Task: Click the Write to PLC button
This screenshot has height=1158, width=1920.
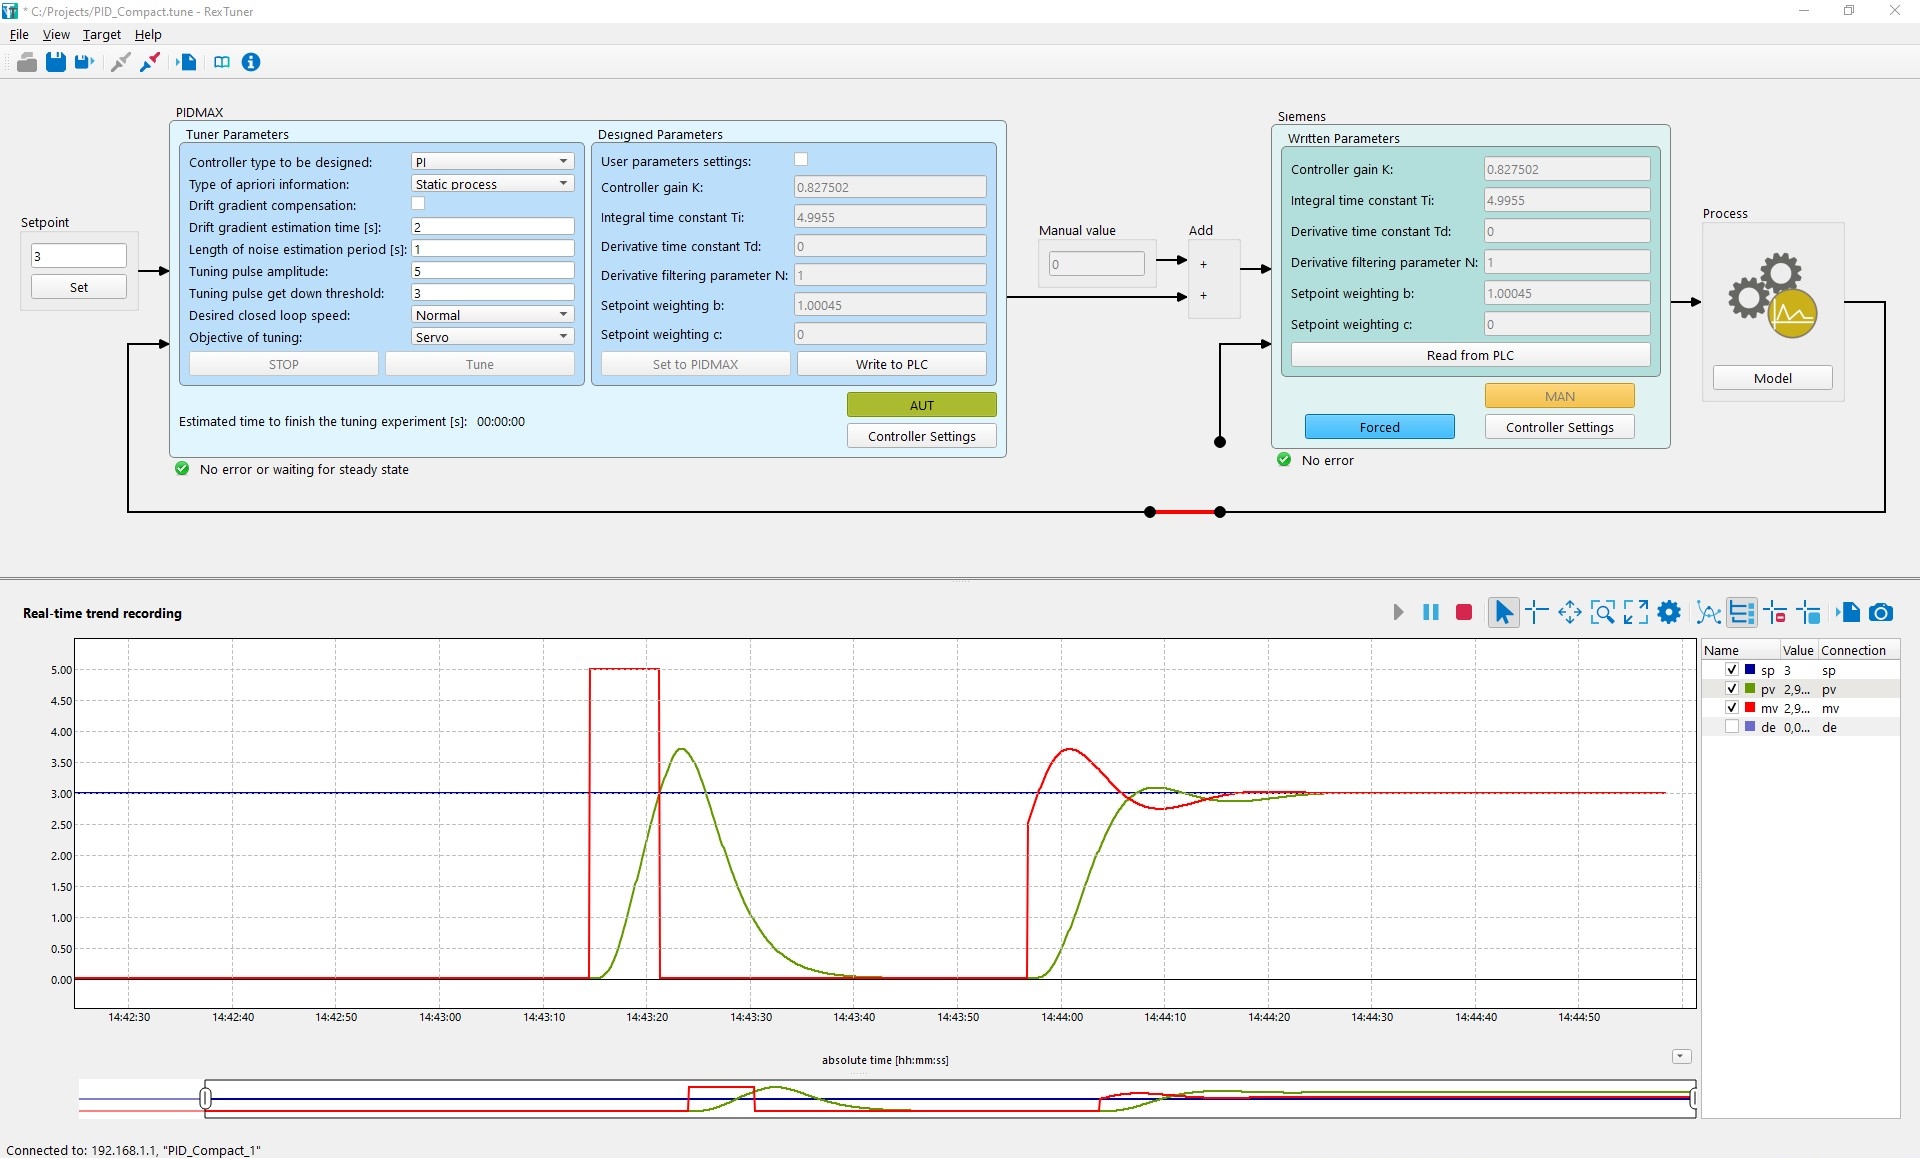Action: 891,364
